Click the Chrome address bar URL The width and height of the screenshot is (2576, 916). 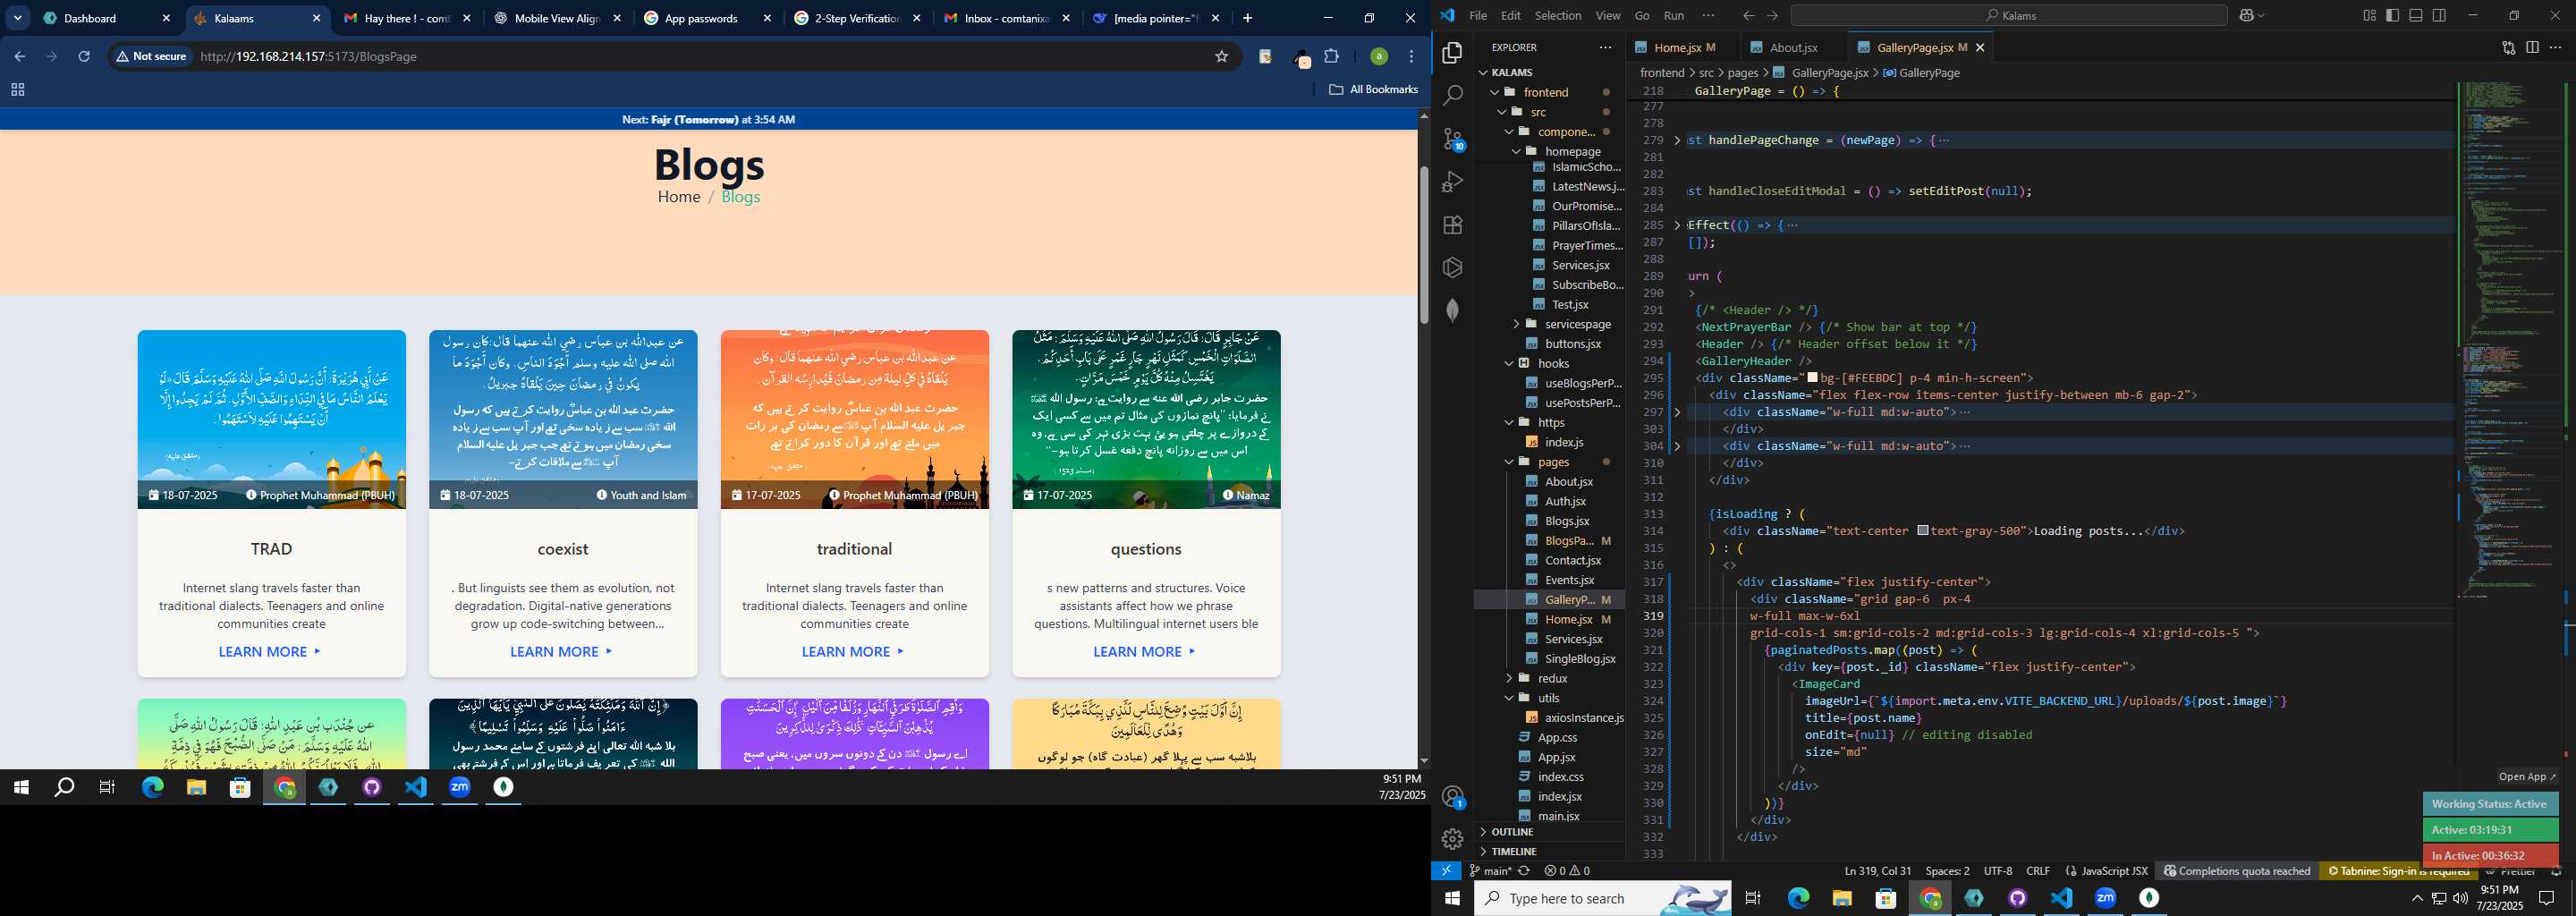click(308, 56)
